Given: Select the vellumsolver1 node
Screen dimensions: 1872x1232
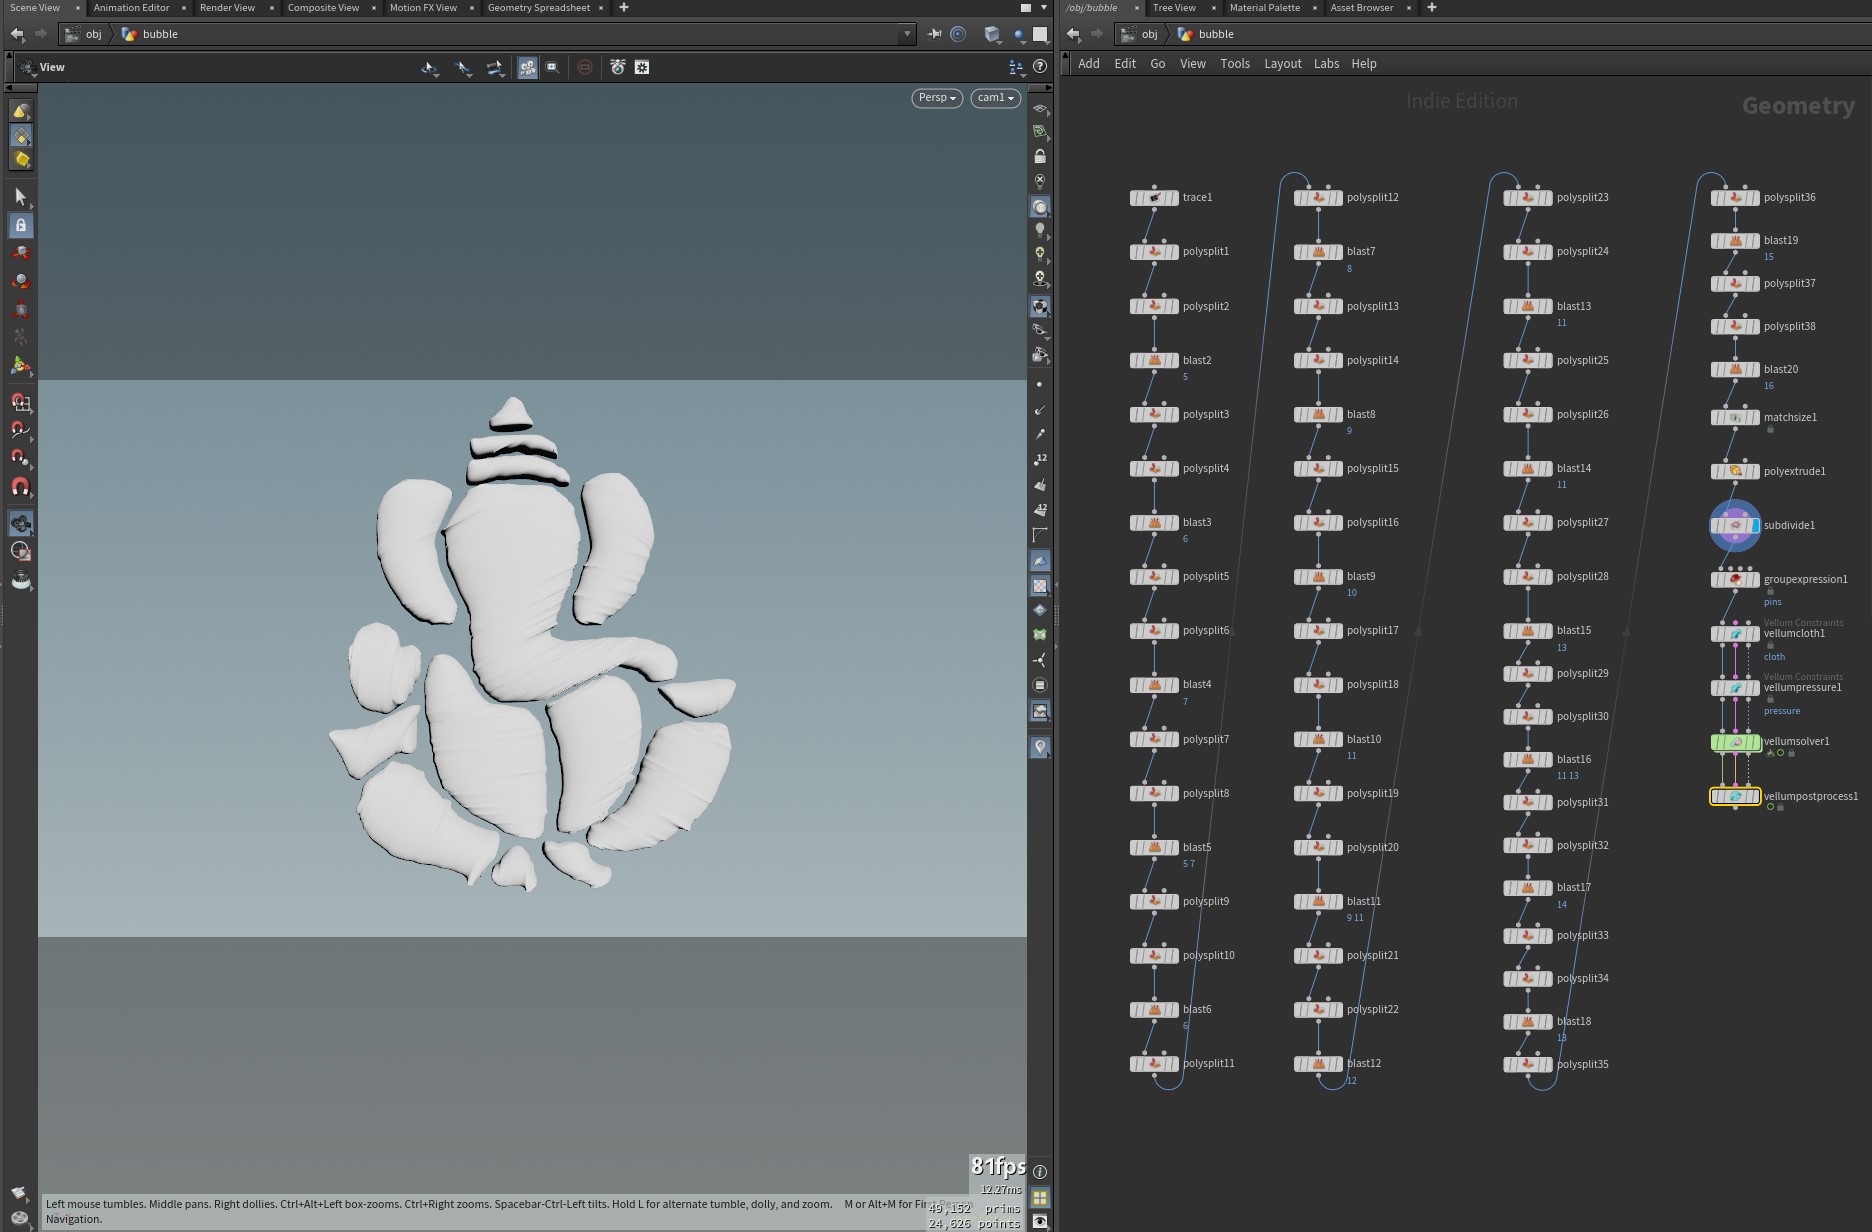Looking at the screenshot, I should pos(1735,742).
